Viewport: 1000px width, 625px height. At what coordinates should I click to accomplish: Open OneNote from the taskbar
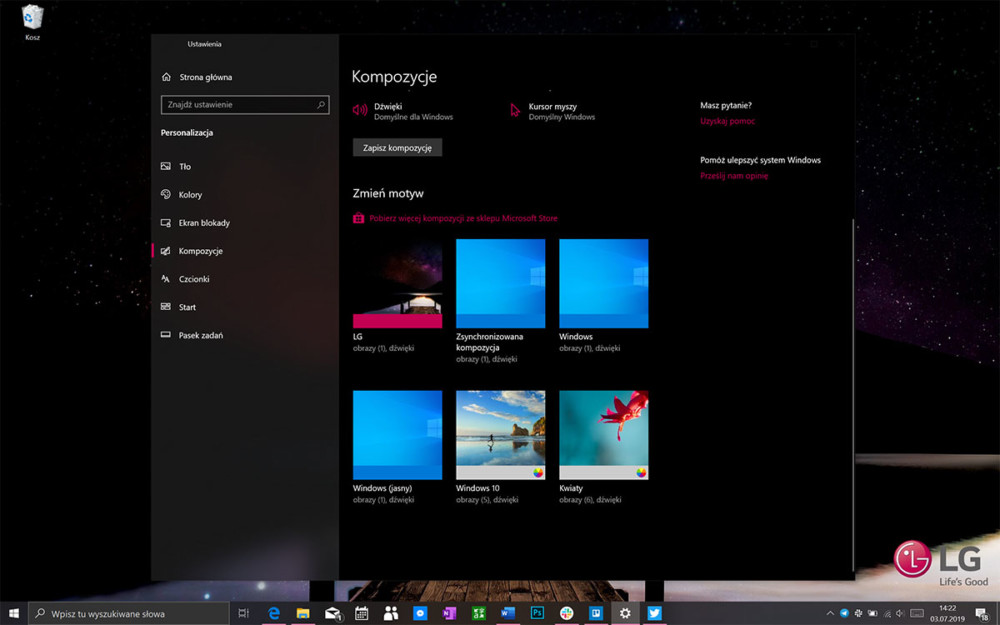(x=450, y=614)
